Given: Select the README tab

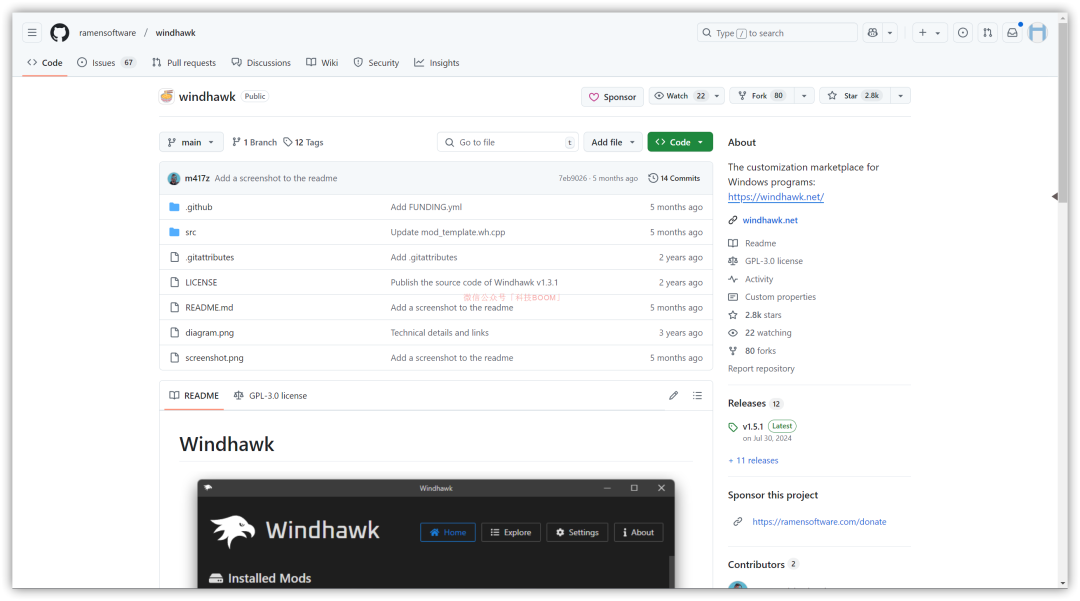Looking at the screenshot, I should pos(194,396).
